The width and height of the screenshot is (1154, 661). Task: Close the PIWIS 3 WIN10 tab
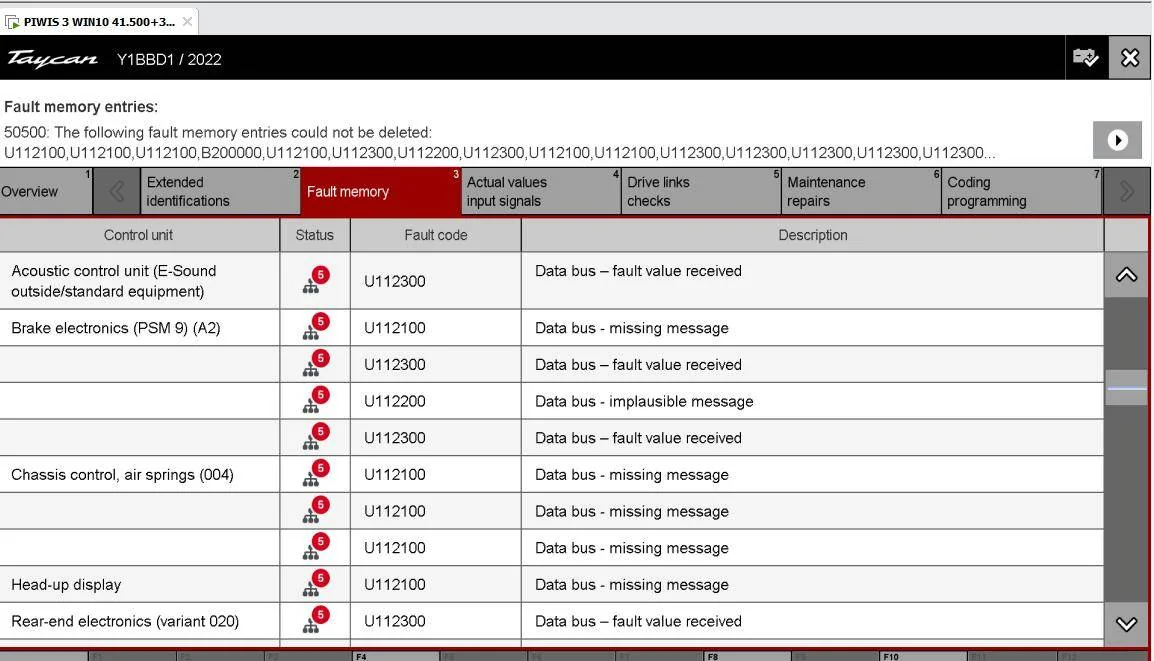coord(188,21)
